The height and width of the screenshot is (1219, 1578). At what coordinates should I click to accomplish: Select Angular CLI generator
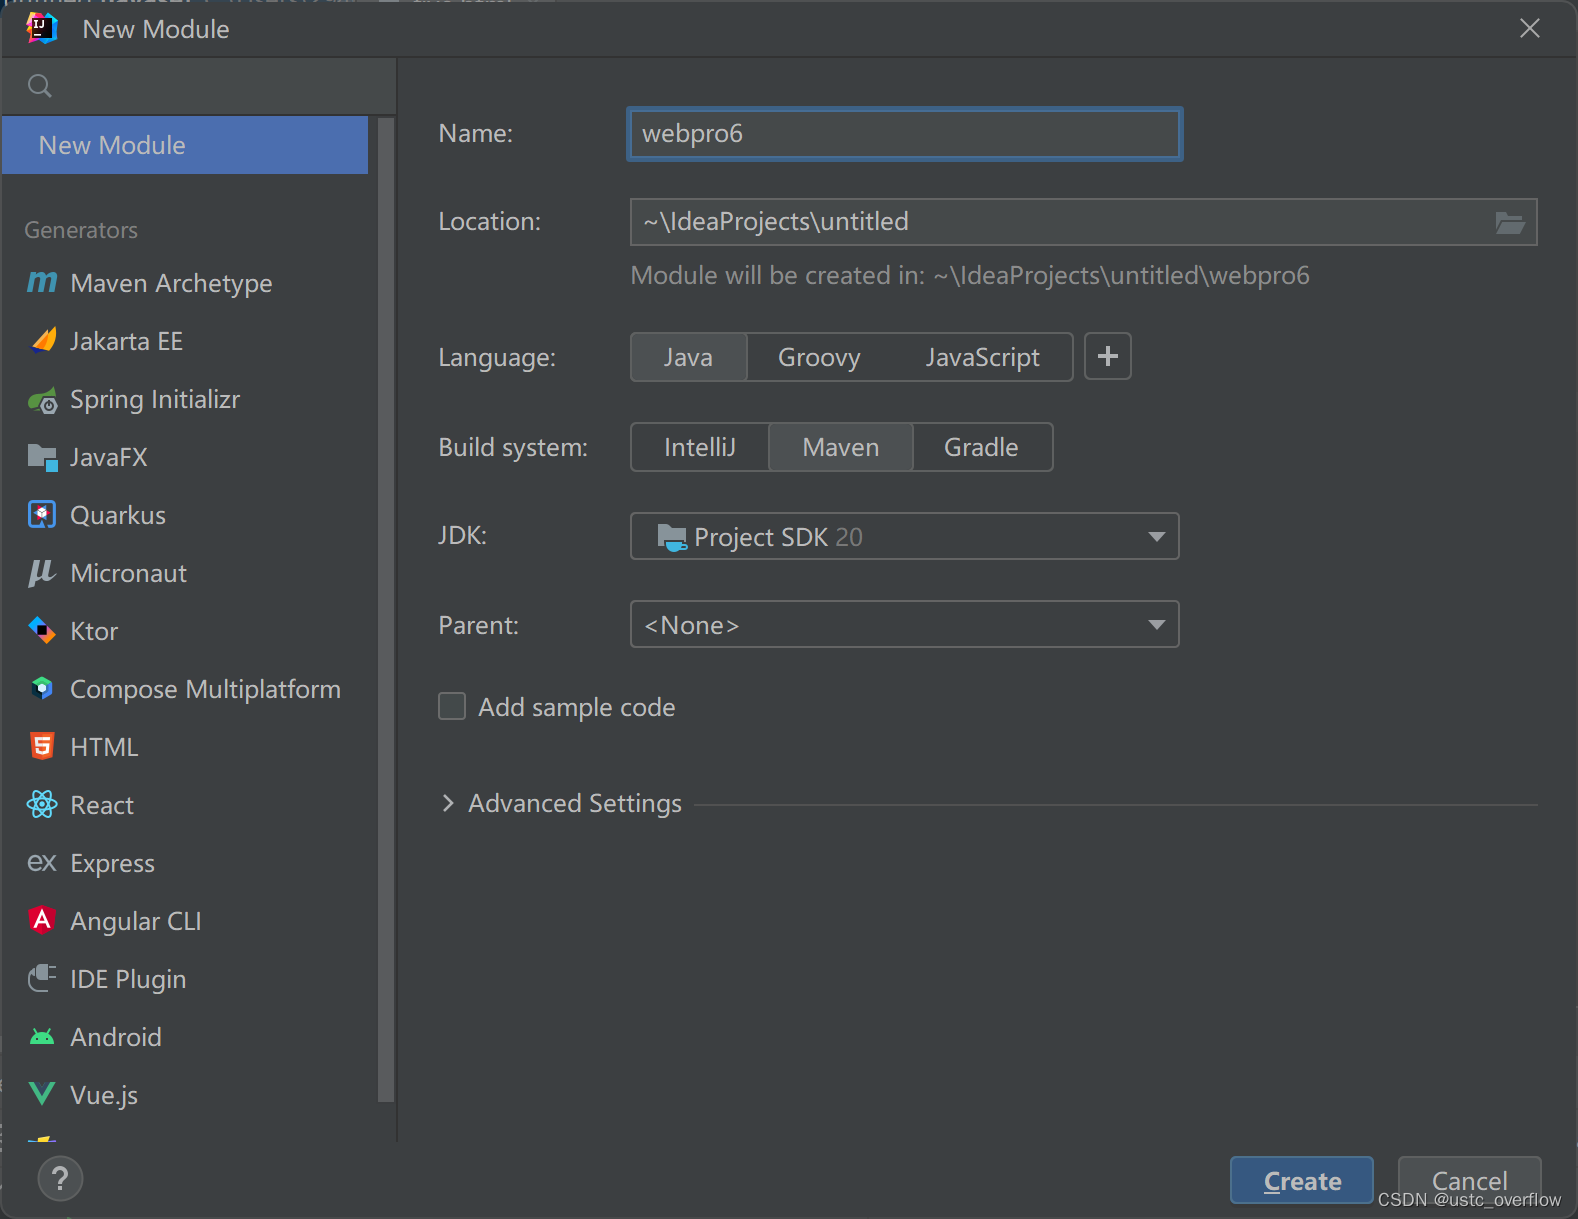[136, 921]
